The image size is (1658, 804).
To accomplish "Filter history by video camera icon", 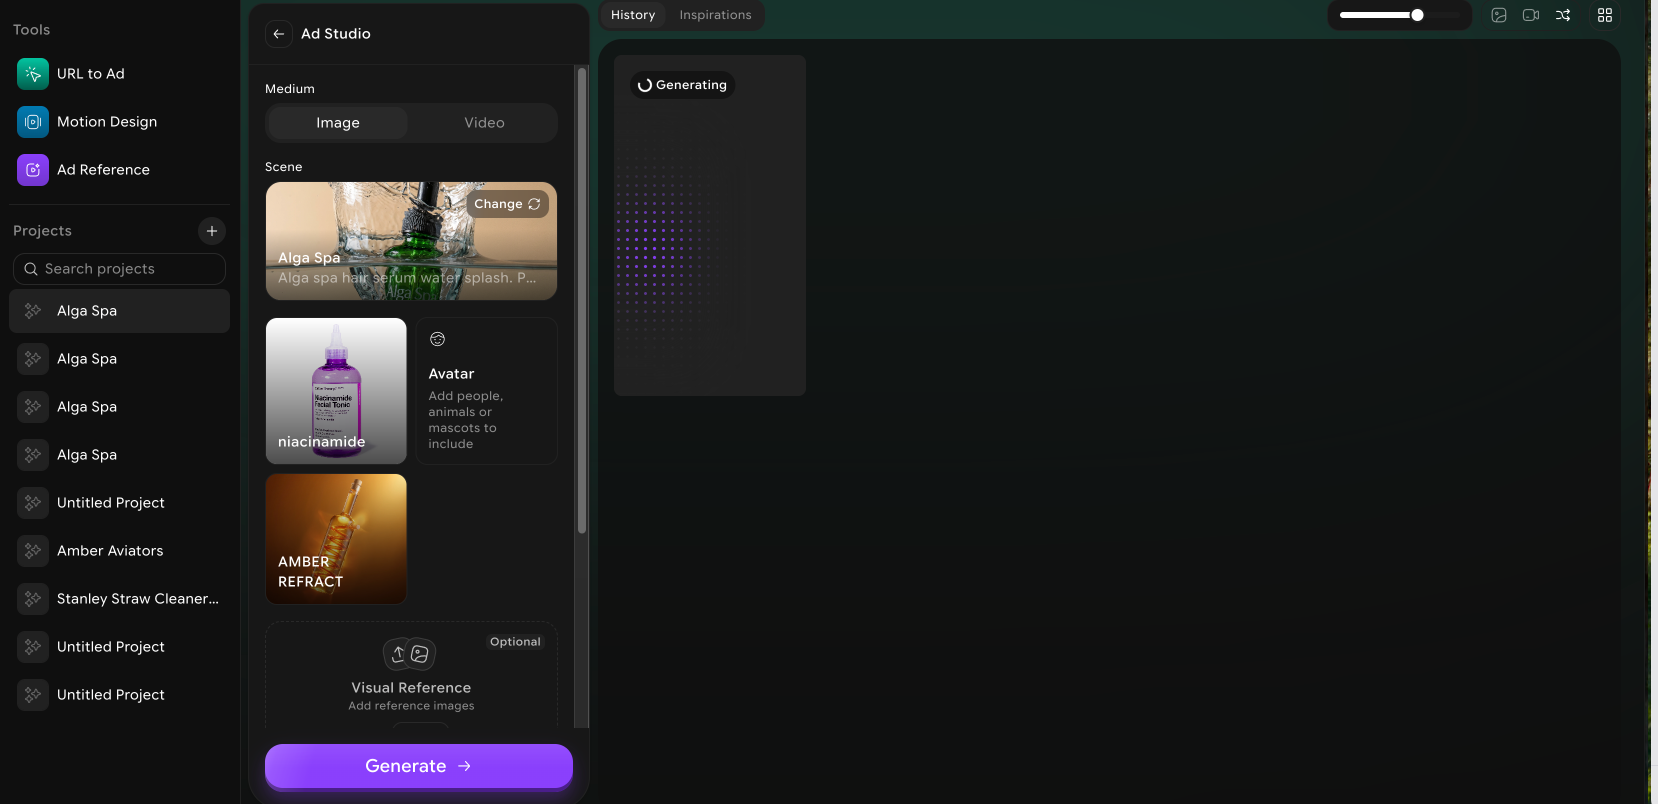I will (x=1531, y=15).
